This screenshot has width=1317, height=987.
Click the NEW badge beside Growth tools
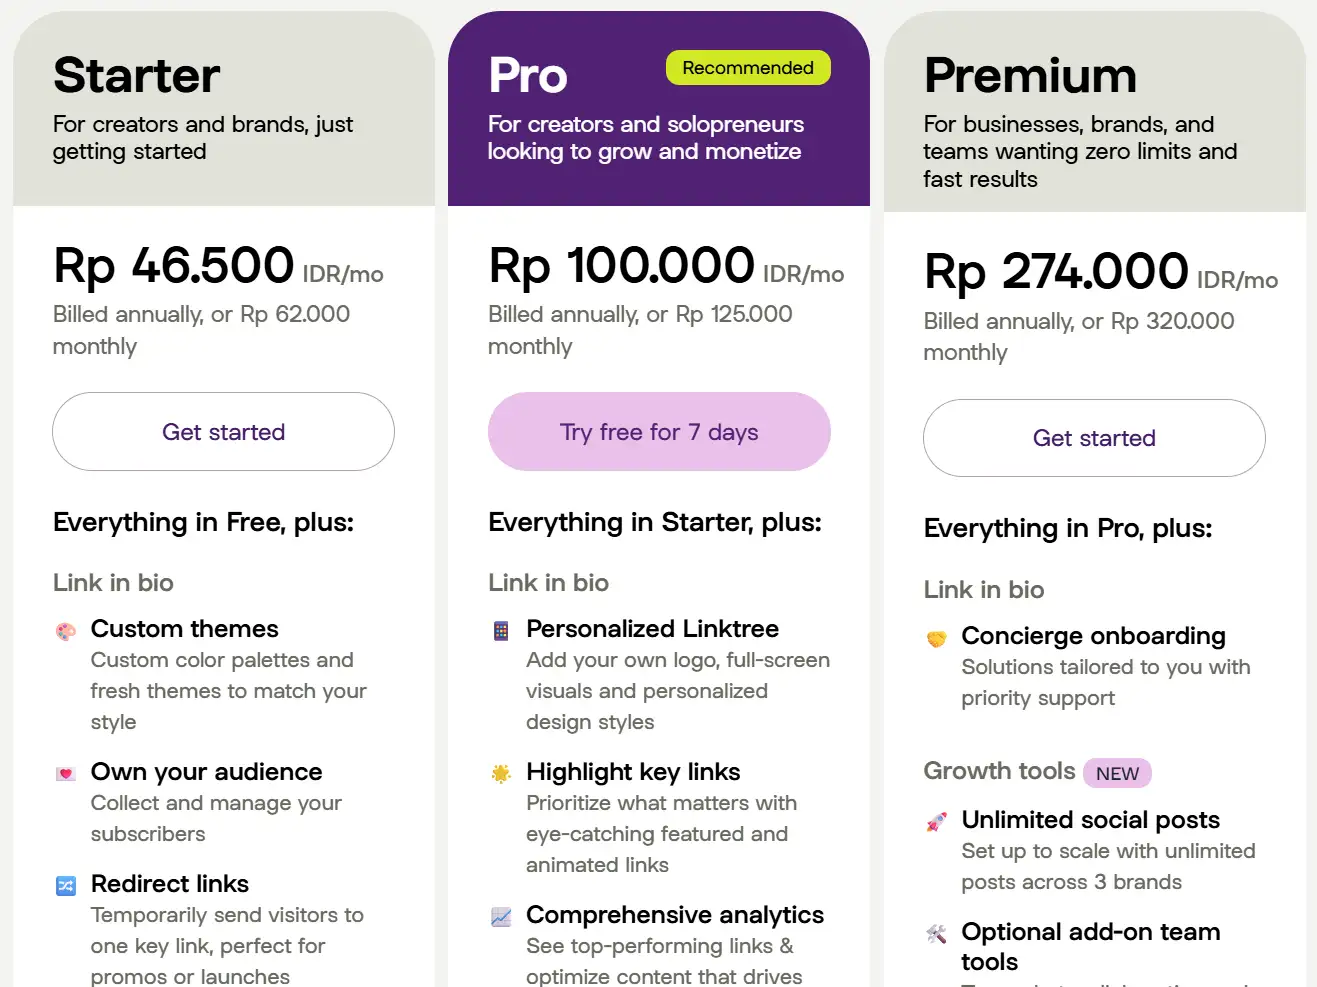(x=1117, y=773)
